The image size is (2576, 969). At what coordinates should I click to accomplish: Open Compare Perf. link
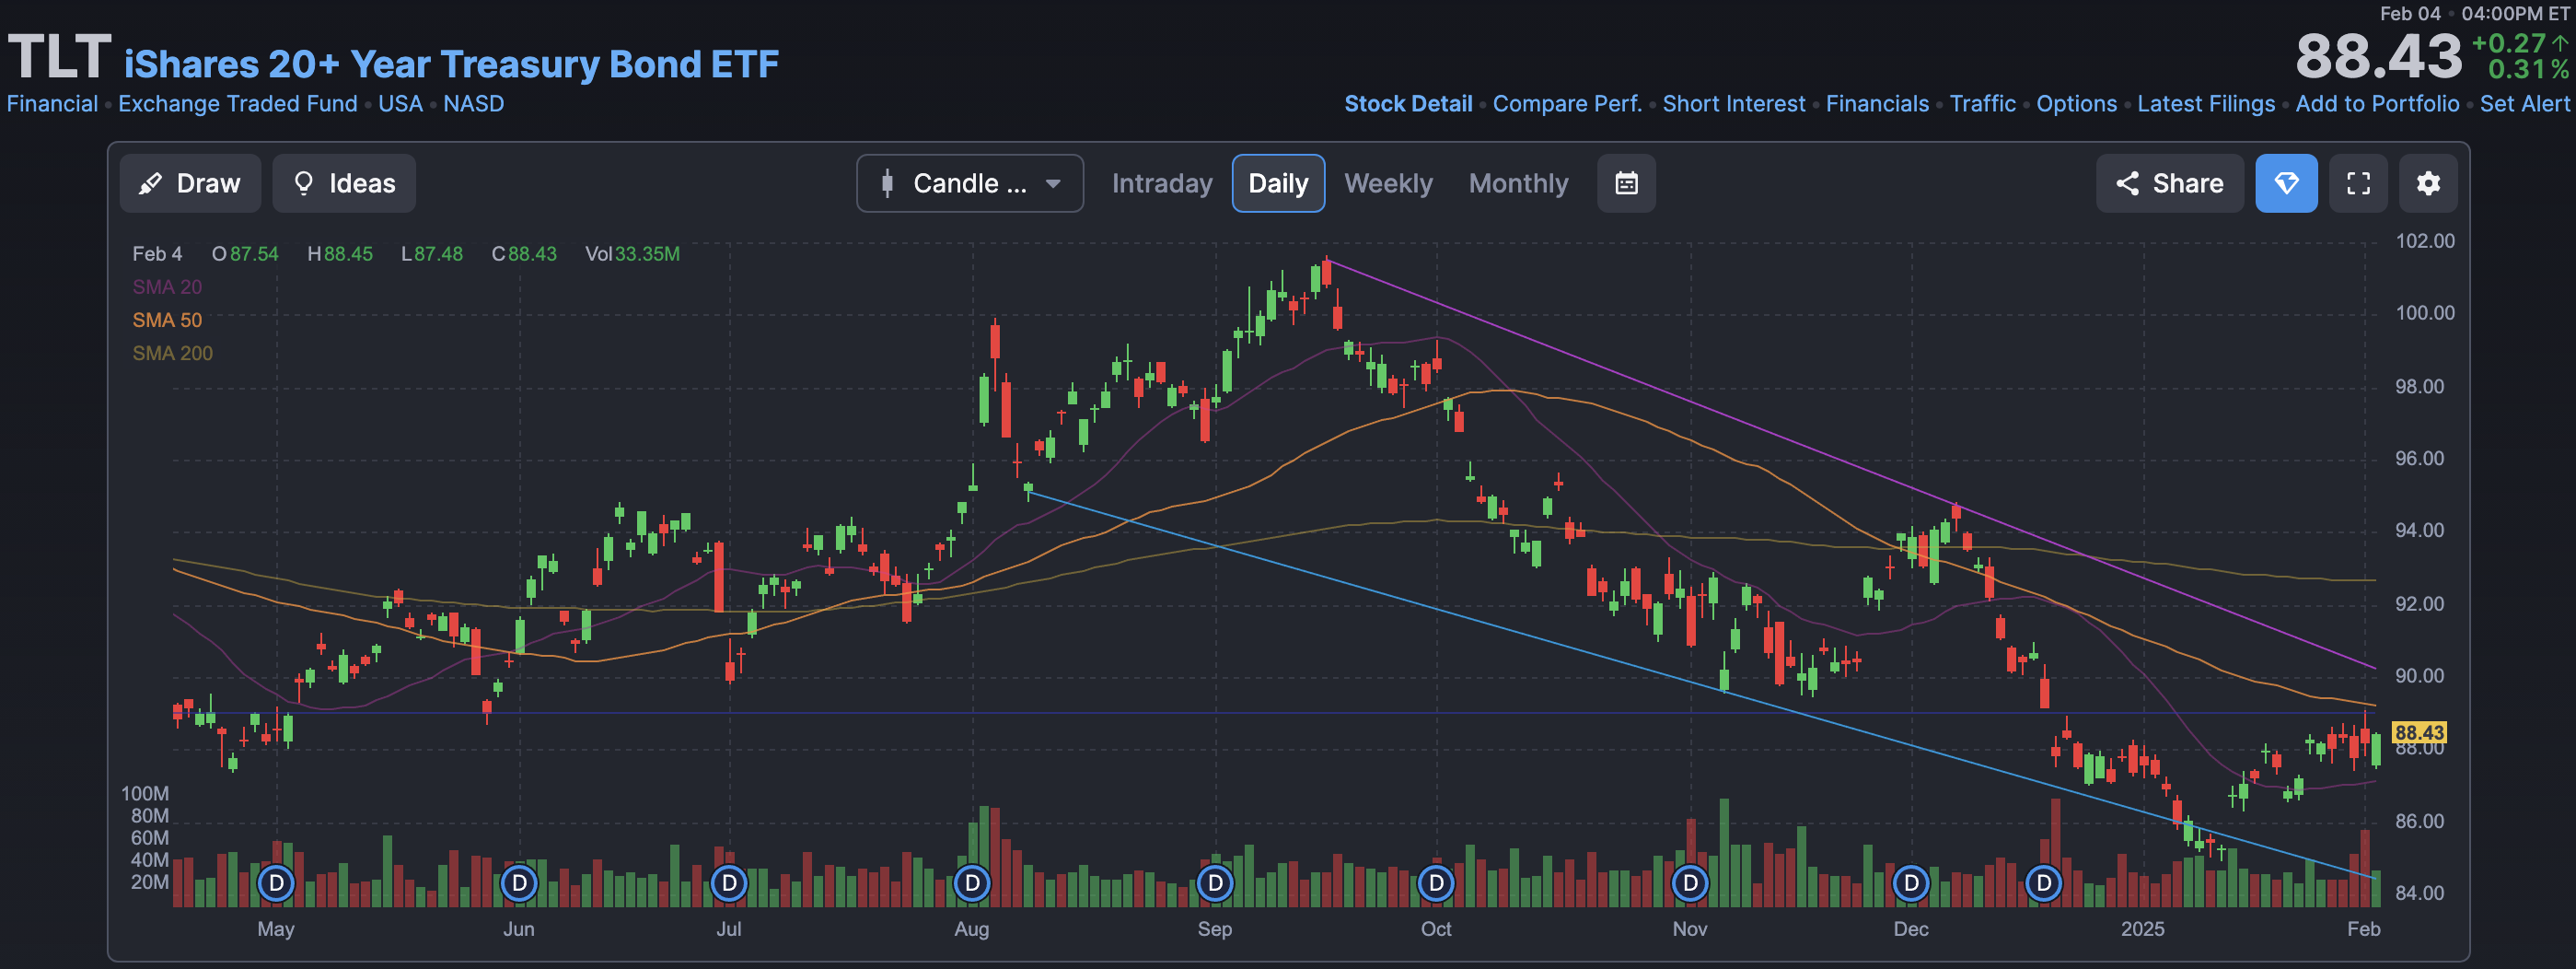tap(1567, 104)
